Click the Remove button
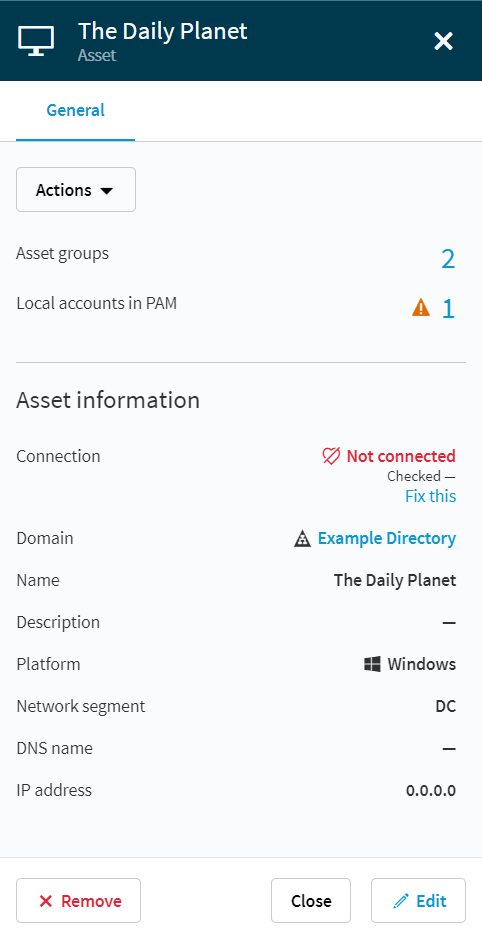Image resolution: width=482 pixels, height=931 pixels. 78,901
